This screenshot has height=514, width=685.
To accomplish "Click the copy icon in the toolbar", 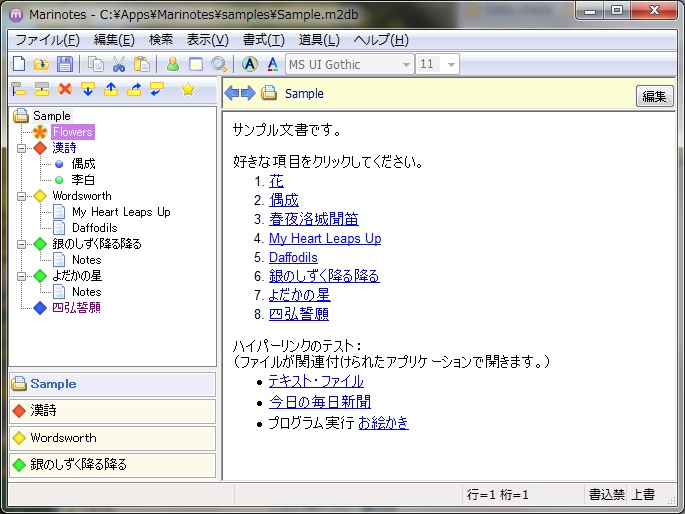I will click(96, 64).
